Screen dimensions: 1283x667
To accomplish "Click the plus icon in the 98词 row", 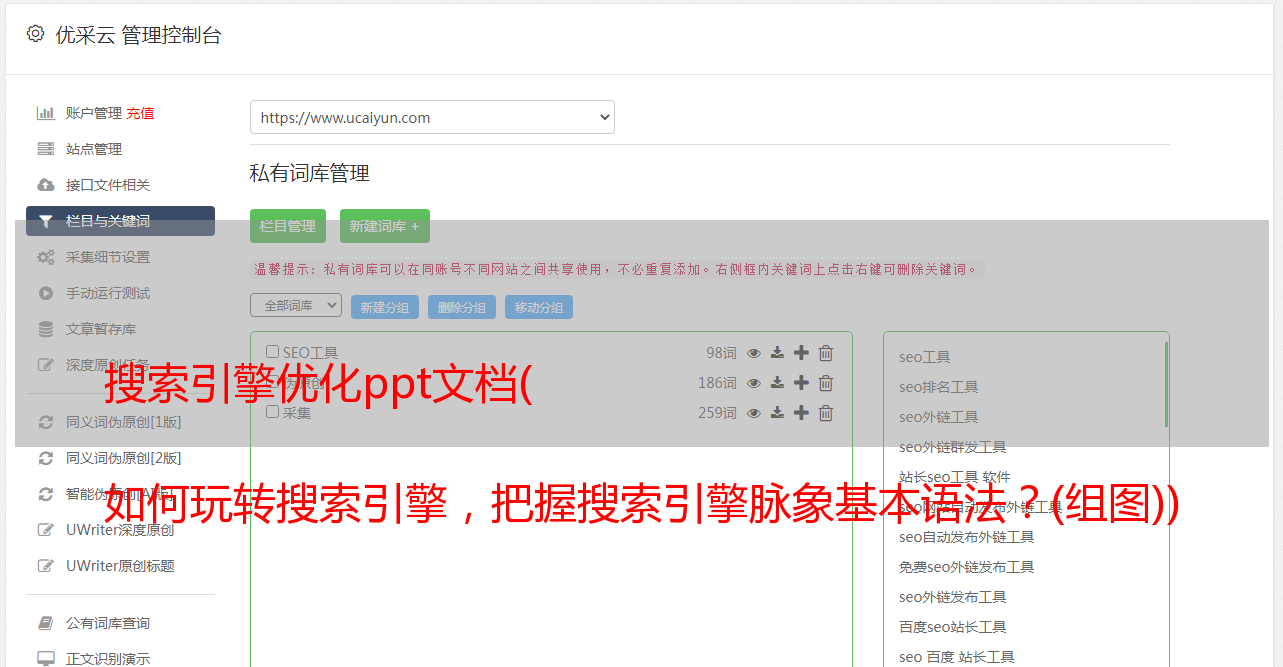I will tap(801, 353).
